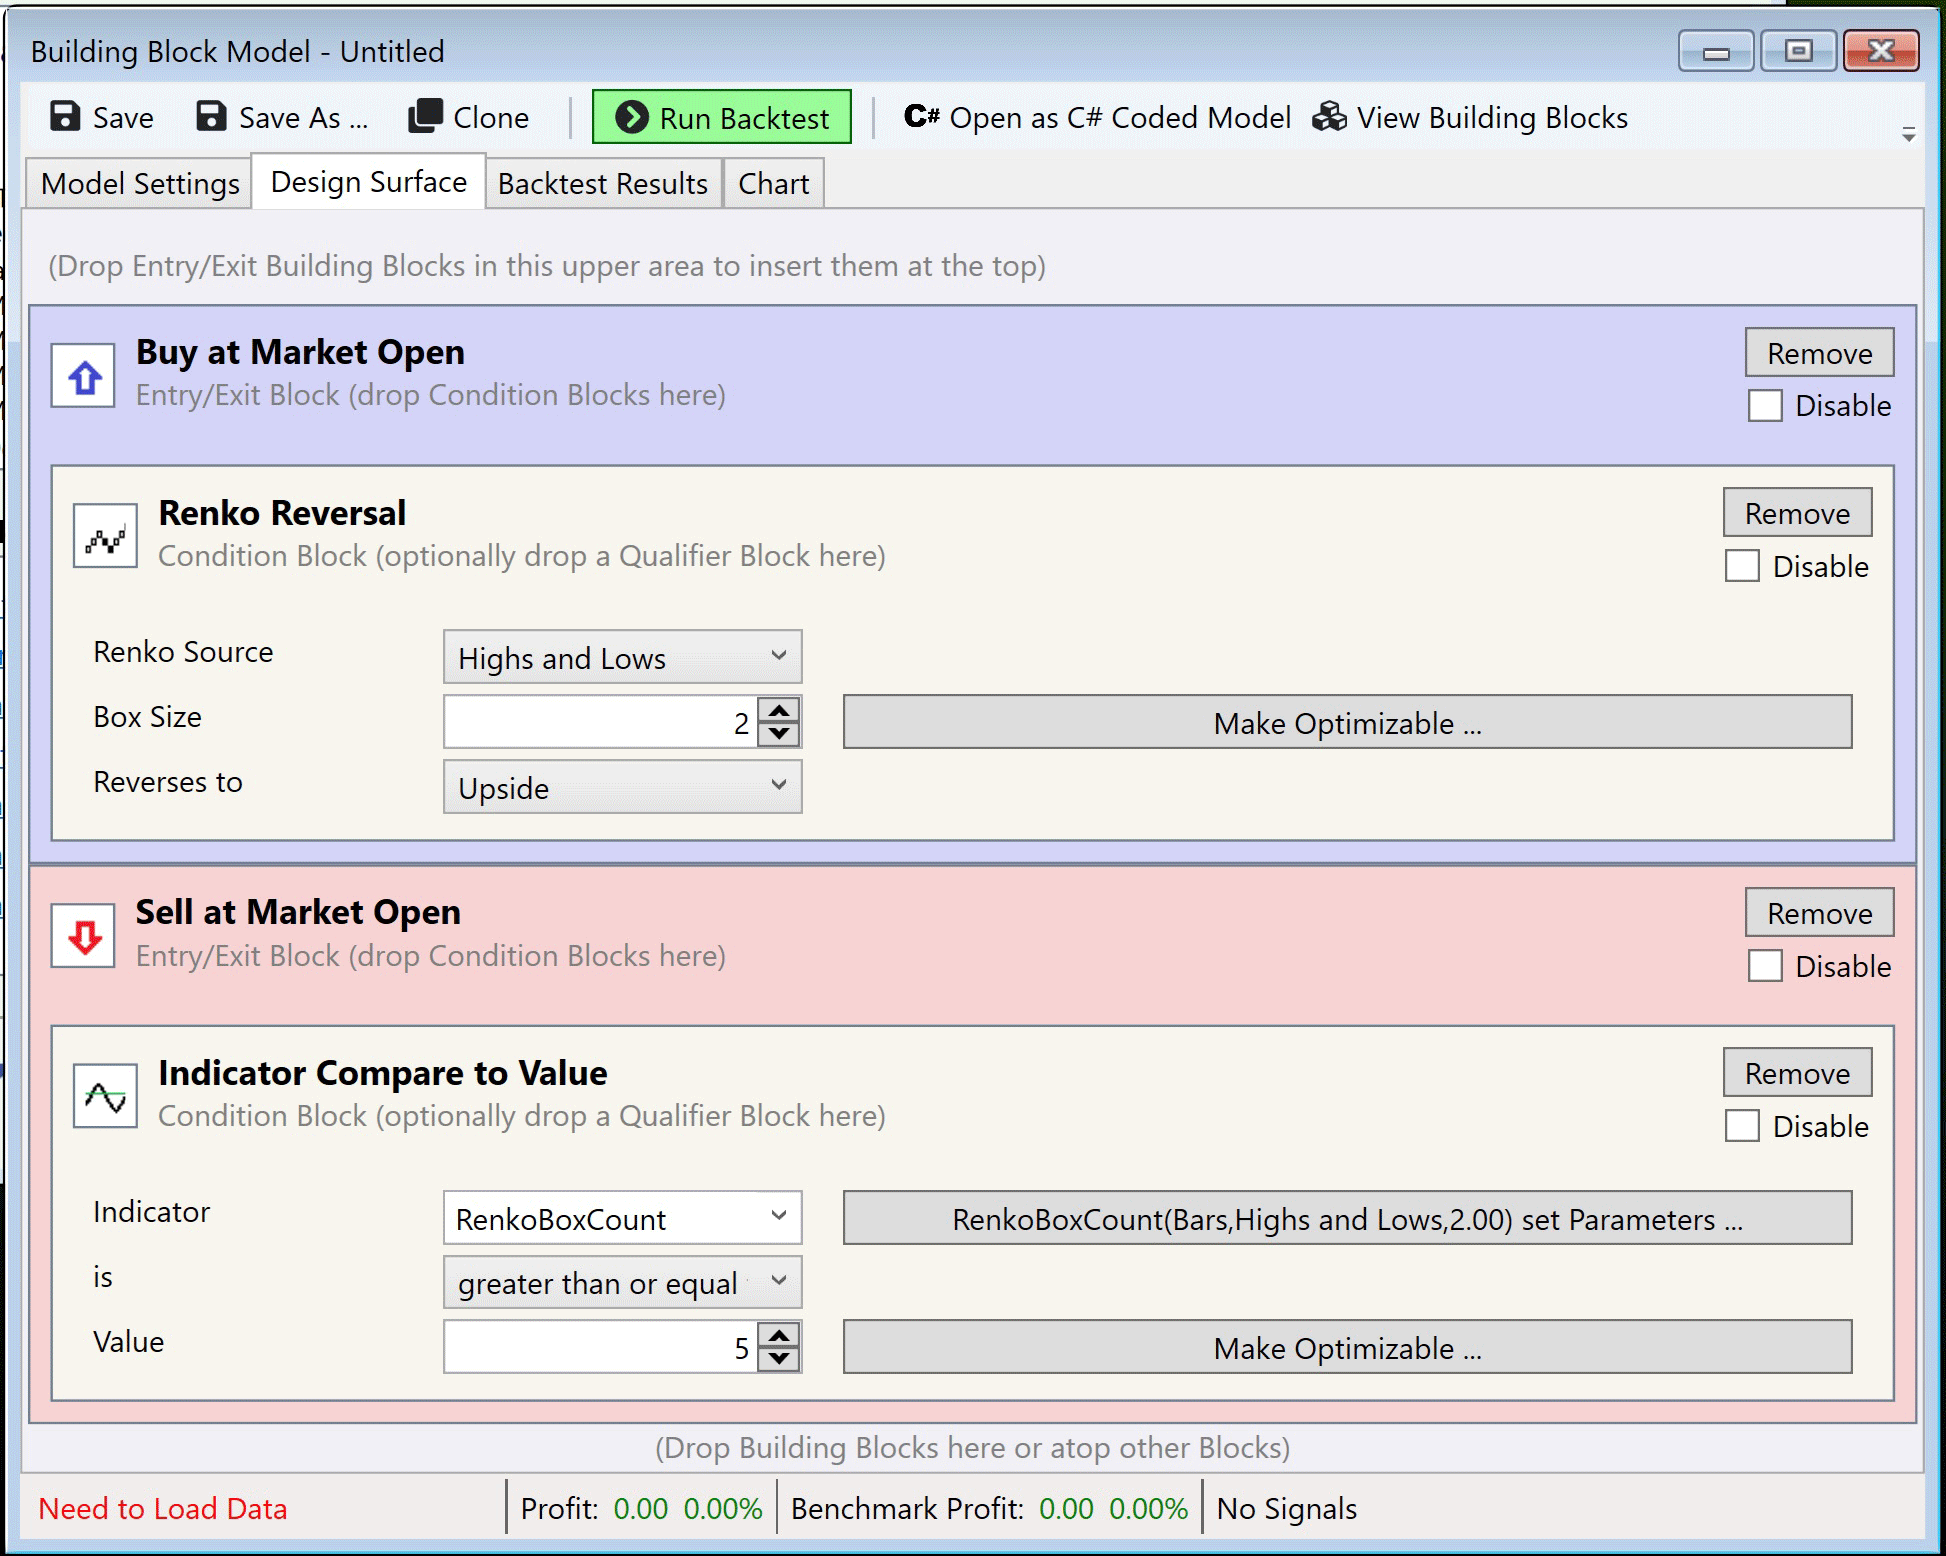Click RenkoBoxCount set Parameters button
The height and width of the screenshot is (1556, 1946).
click(x=1347, y=1218)
